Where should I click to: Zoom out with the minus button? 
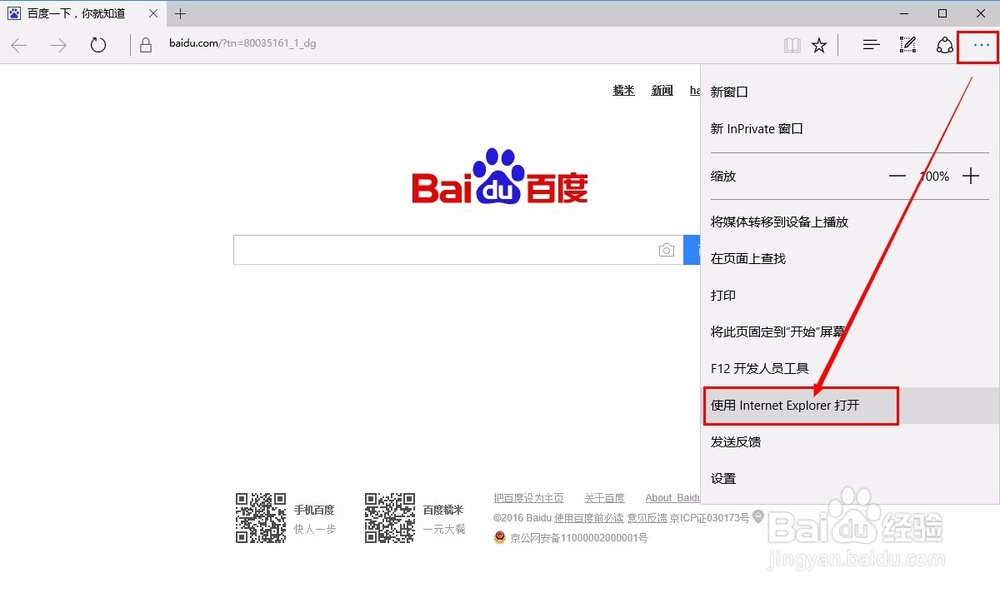897,176
